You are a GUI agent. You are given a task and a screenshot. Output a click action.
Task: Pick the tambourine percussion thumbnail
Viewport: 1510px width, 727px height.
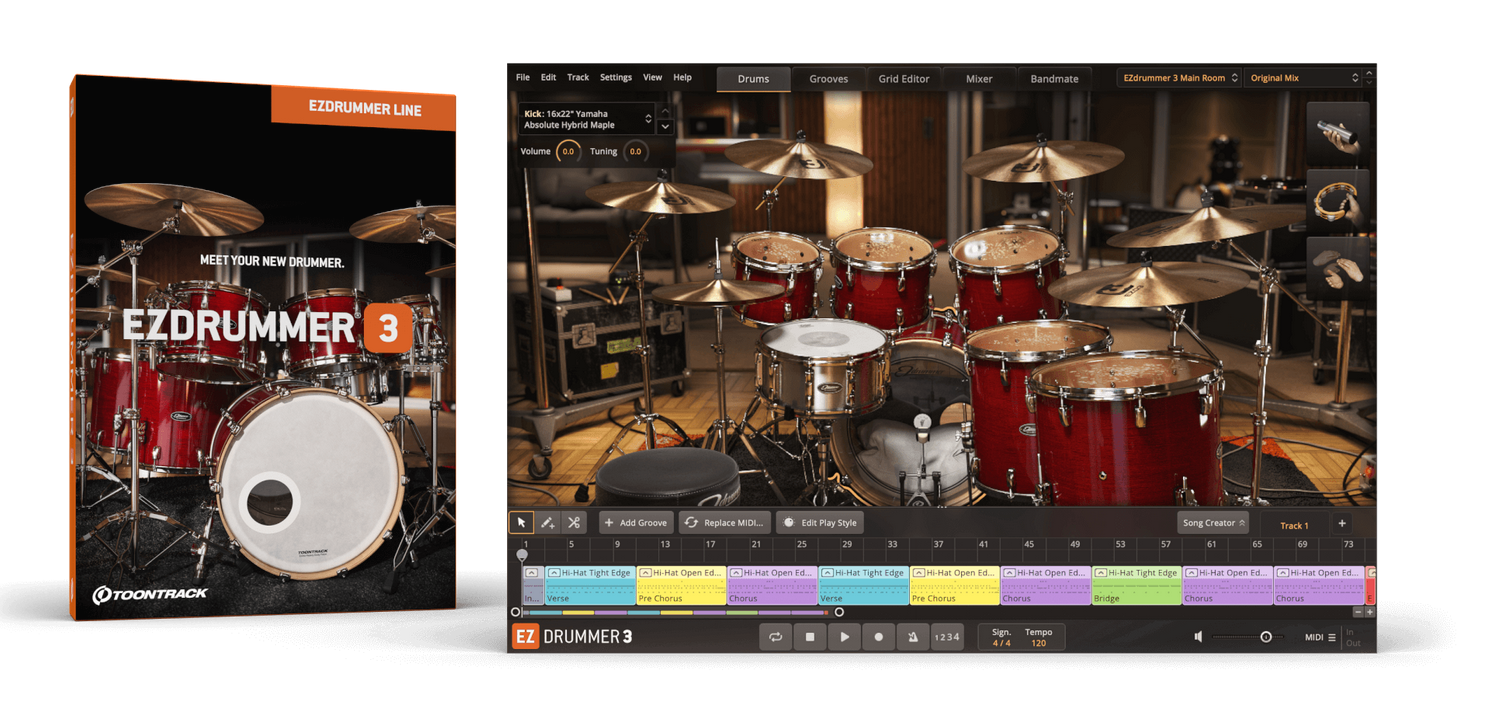(1338, 201)
